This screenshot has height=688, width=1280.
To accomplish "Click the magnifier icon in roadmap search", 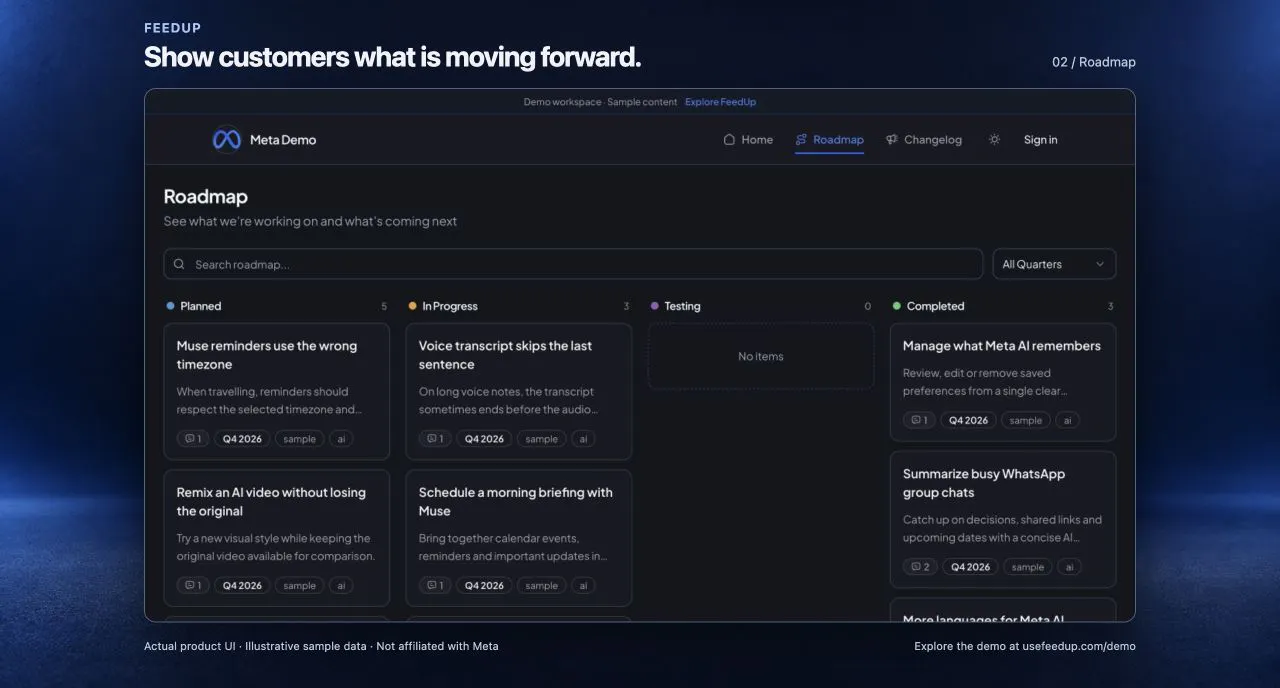I will (x=179, y=264).
